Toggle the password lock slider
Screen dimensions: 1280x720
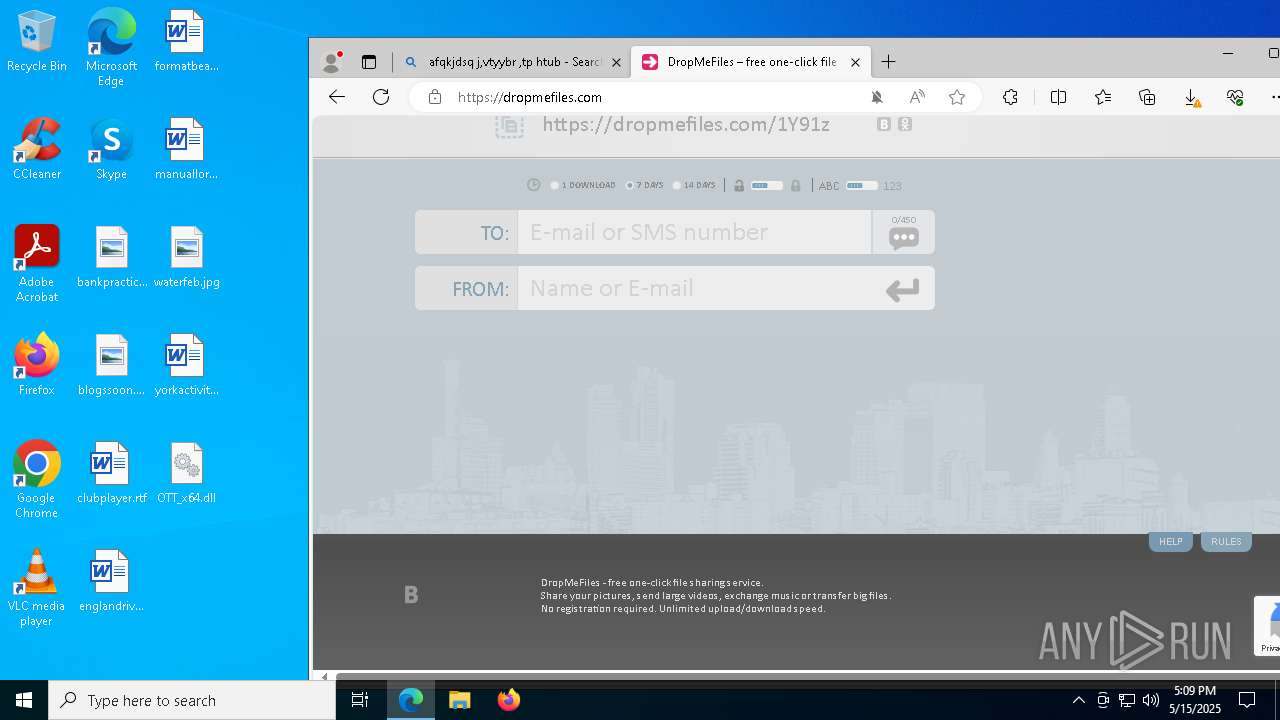tap(767, 185)
